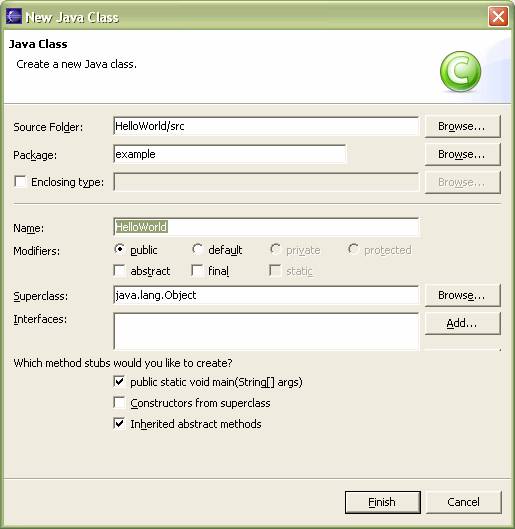Screen dimensions: 515x529
Task: Enable Constructors from superclass checkbox
Action: 119,402
